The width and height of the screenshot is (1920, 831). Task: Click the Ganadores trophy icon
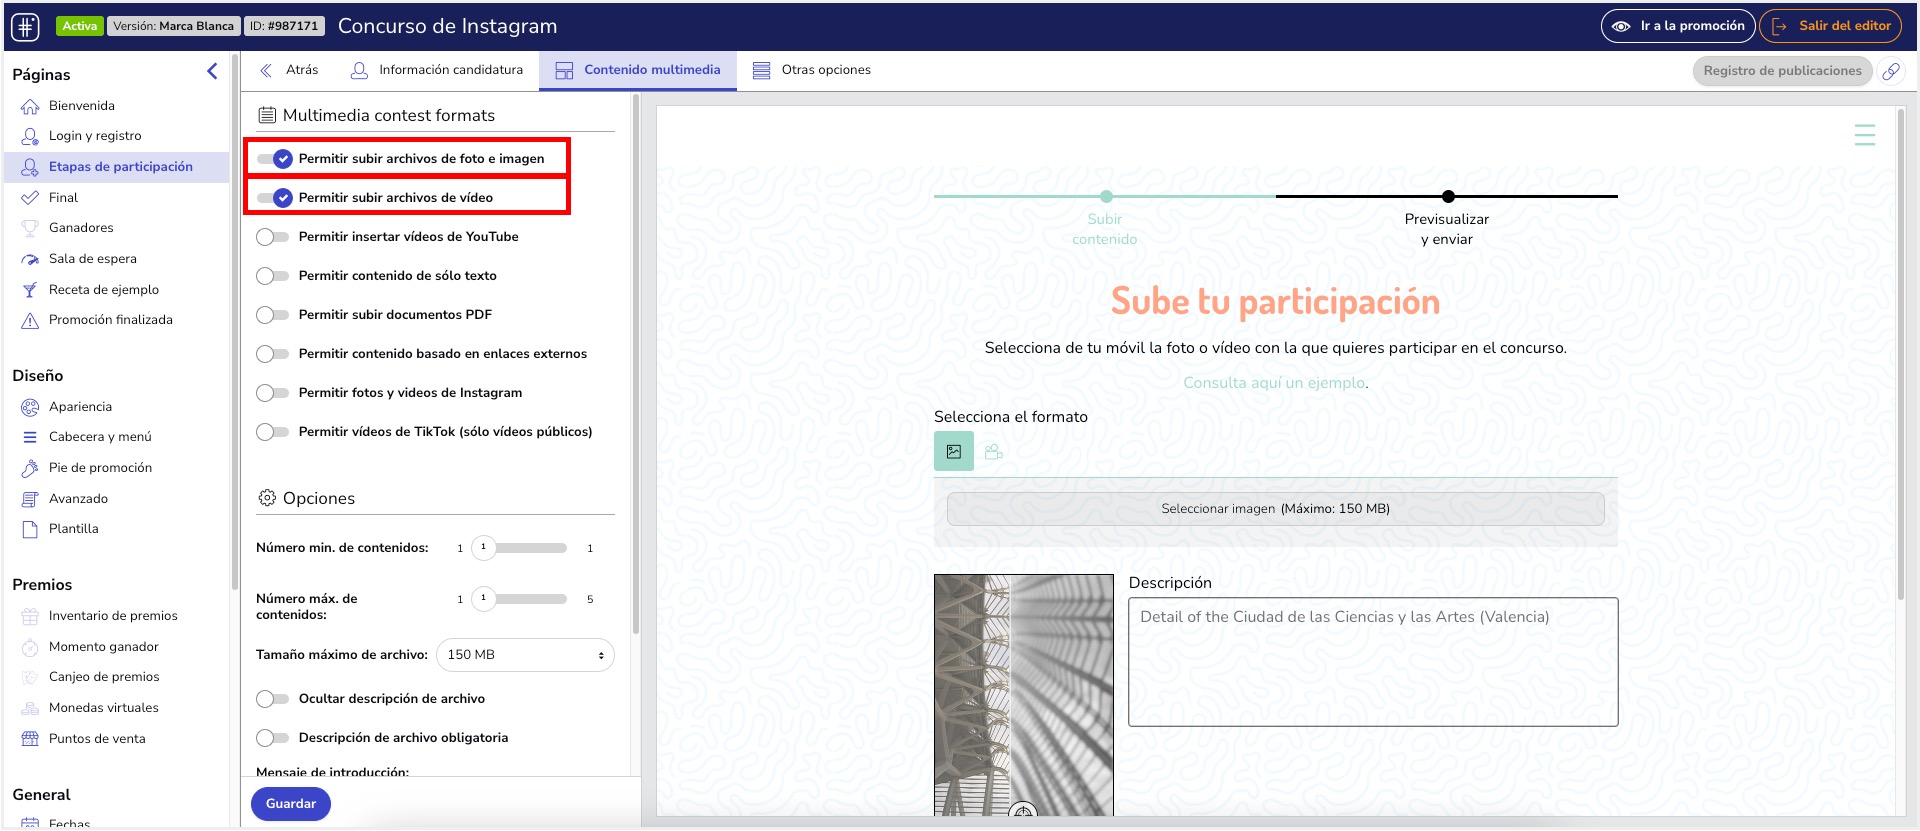[30, 228]
